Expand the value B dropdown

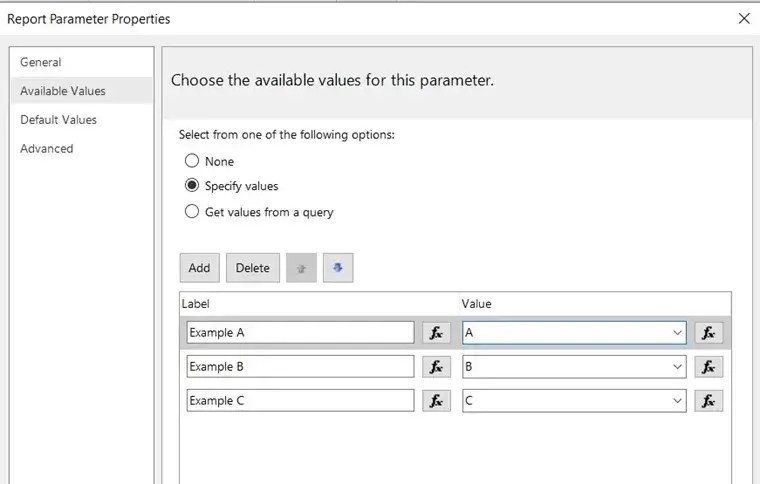pos(677,367)
